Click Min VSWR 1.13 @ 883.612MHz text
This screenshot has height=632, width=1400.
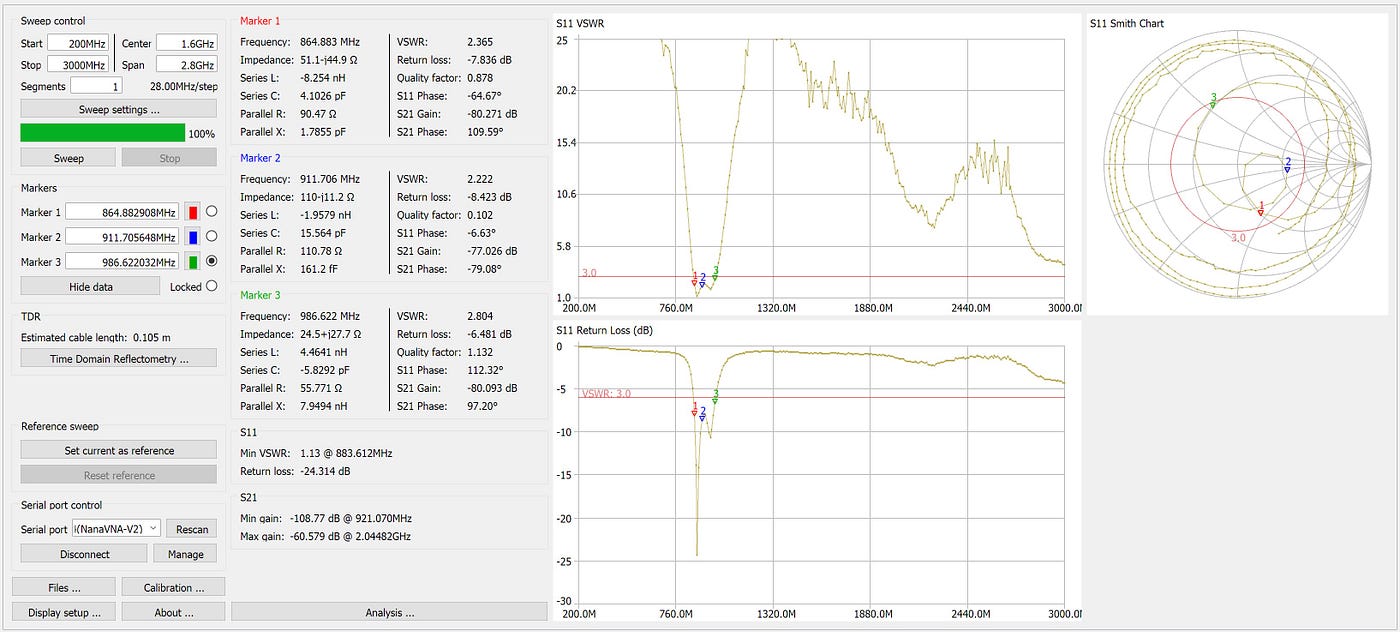click(316, 453)
